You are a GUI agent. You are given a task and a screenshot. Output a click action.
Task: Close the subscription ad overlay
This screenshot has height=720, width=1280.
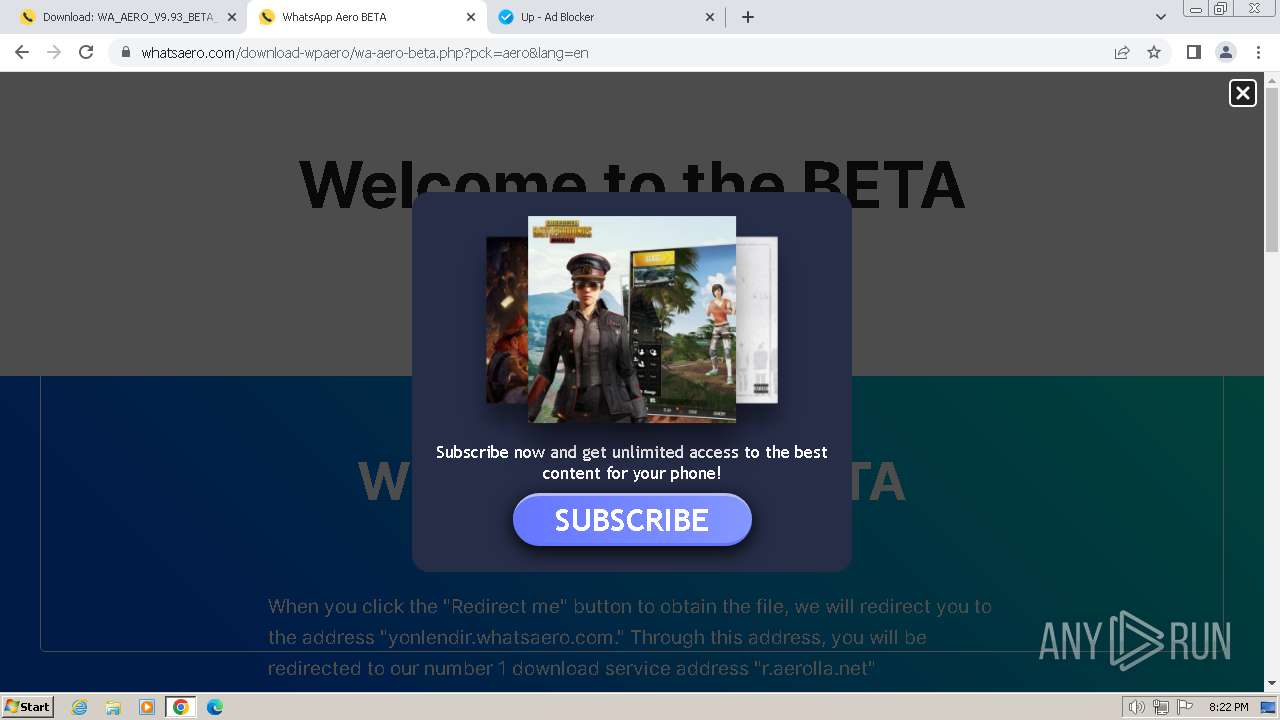[x=1242, y=93]
